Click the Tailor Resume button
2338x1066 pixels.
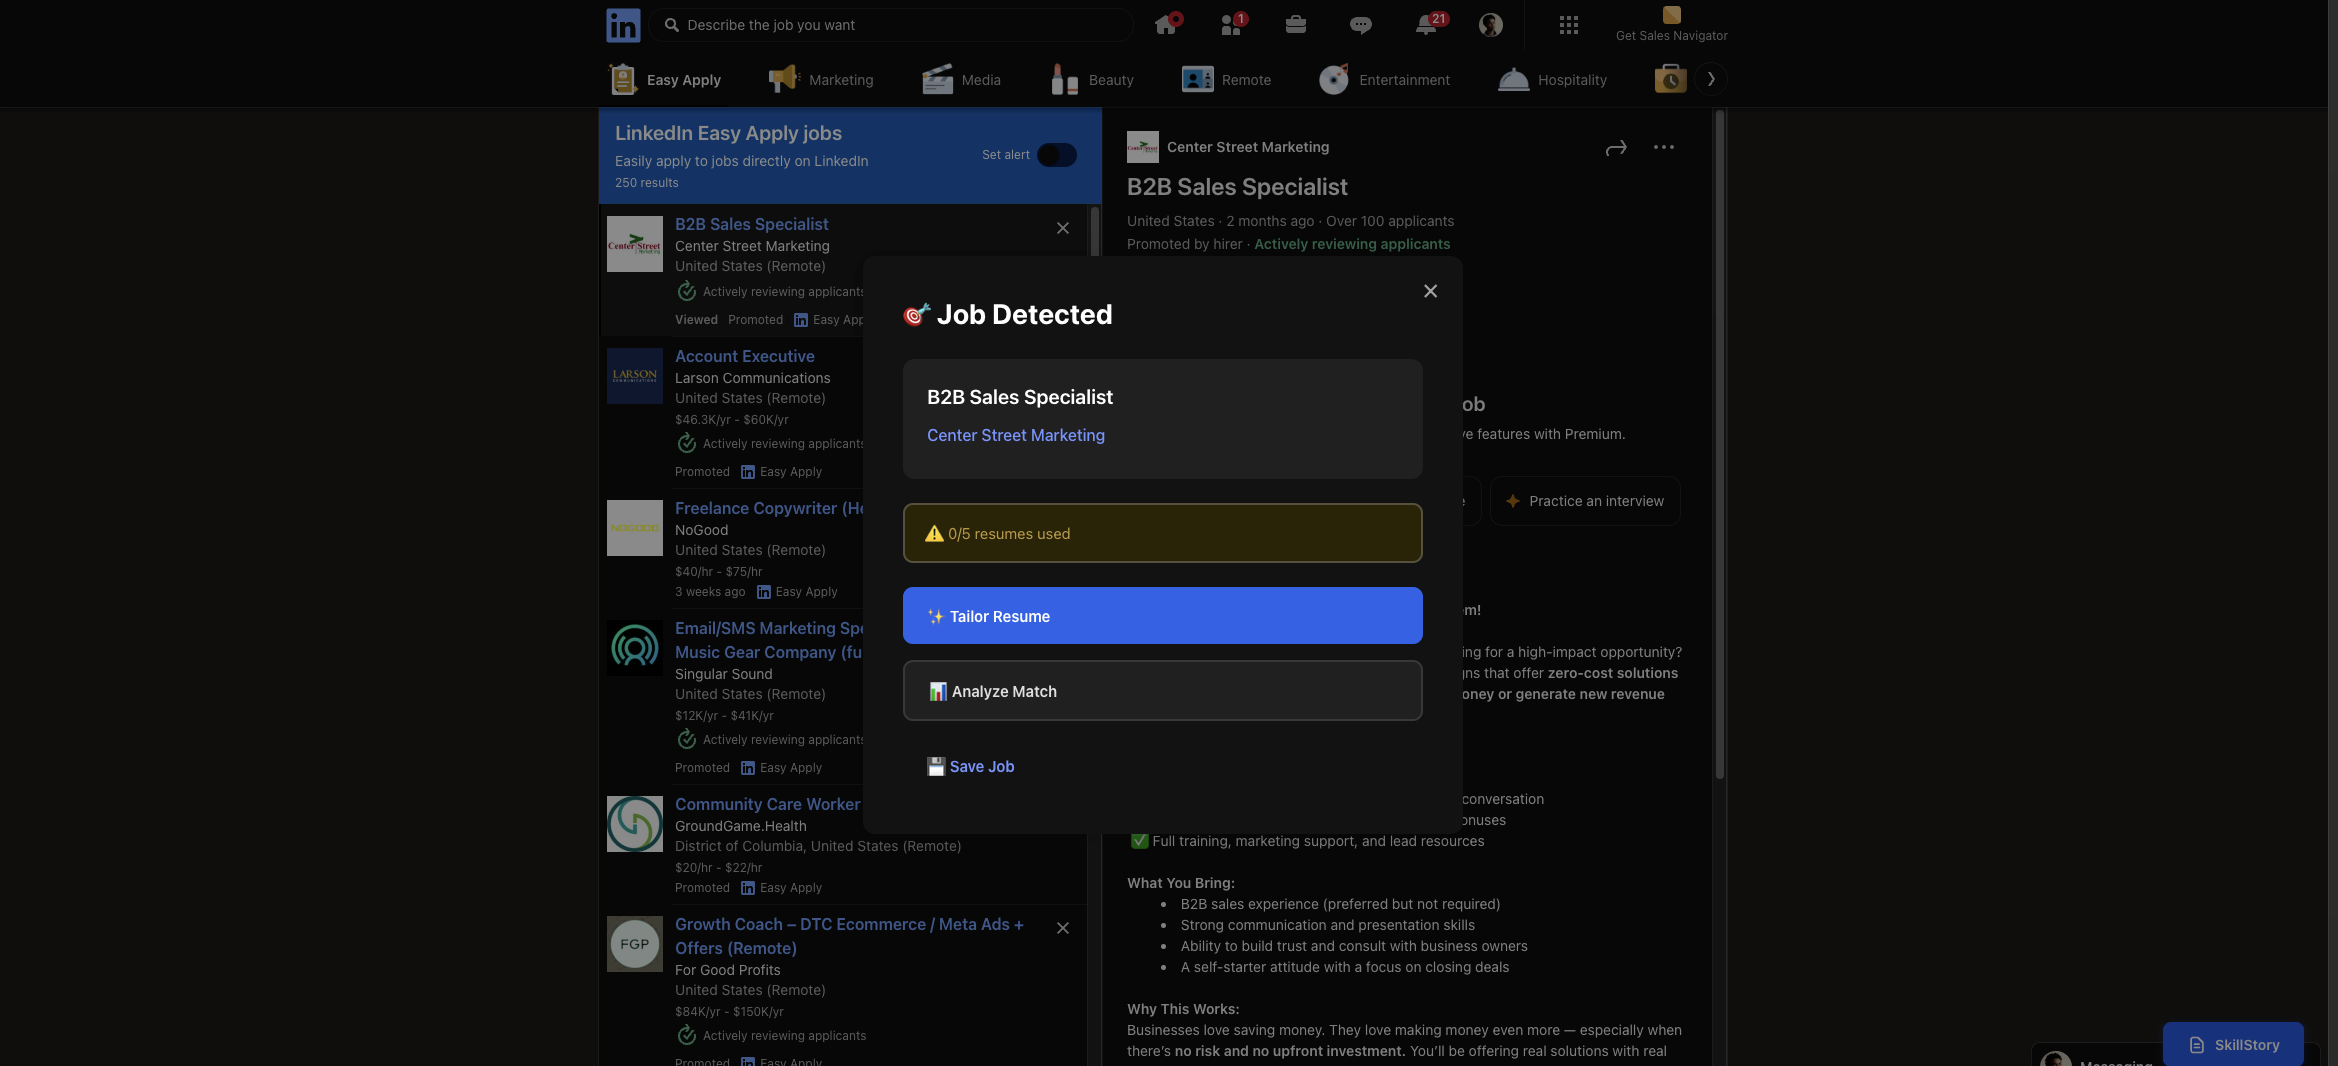[1162, 616]
